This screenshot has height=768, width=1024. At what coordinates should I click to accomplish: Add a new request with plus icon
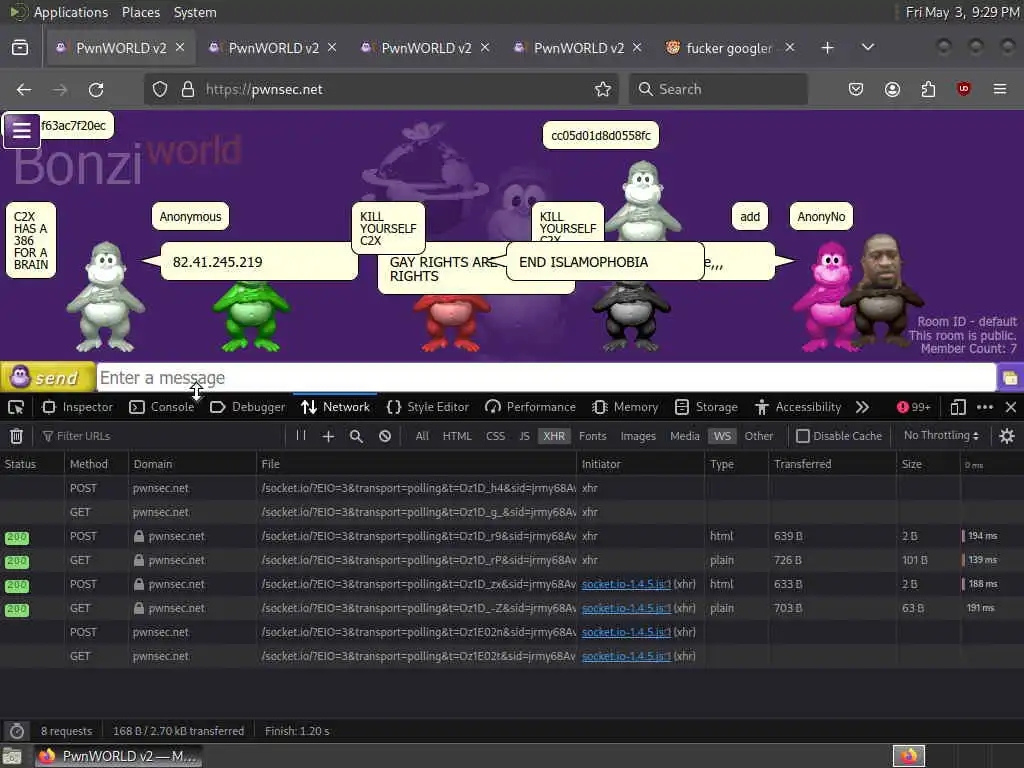[328, 436]
